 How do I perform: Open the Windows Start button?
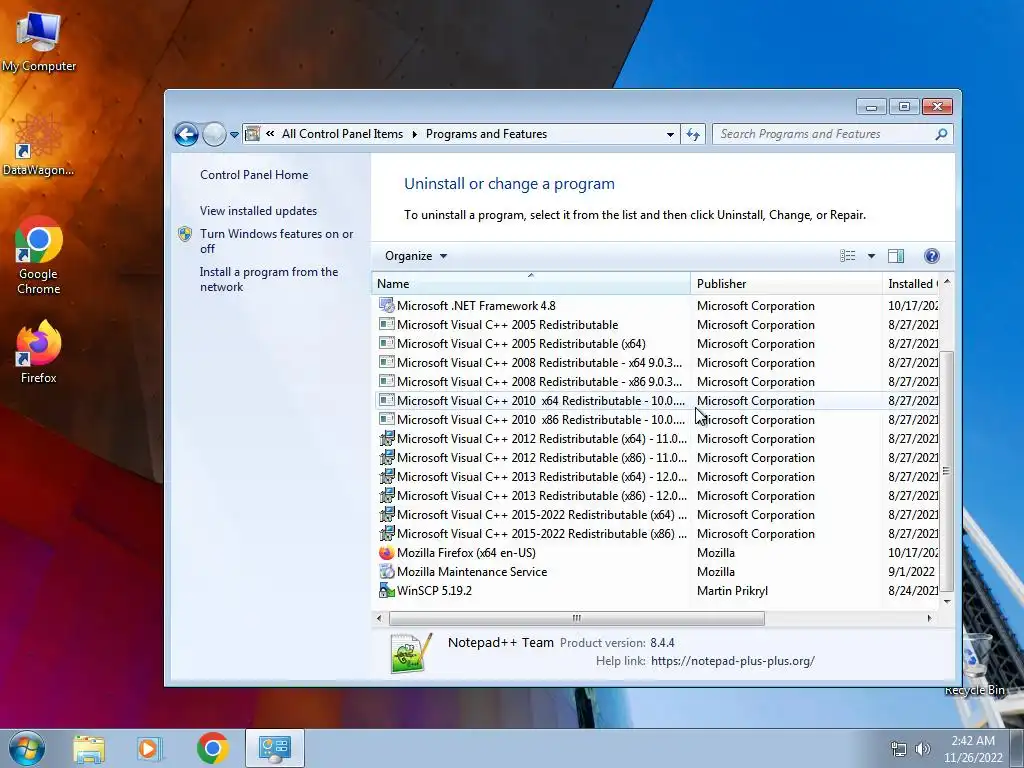click(x=27, y=748)
